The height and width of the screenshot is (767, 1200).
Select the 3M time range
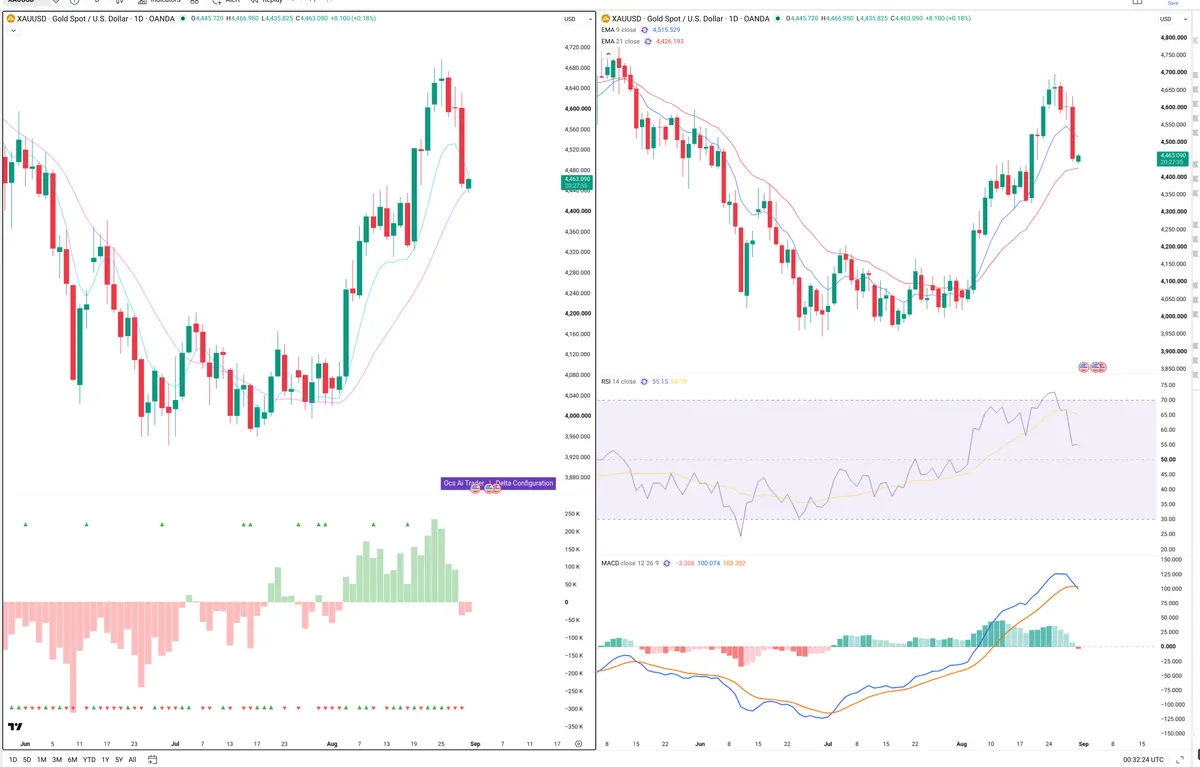57,760
